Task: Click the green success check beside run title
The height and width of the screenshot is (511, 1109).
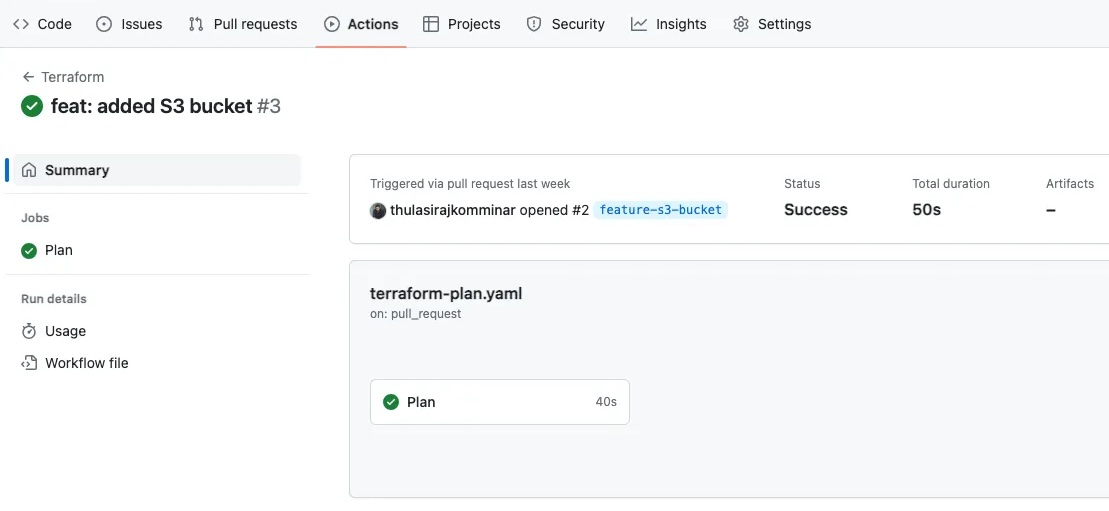Action: pyautogui.click(x=32, y=106)
